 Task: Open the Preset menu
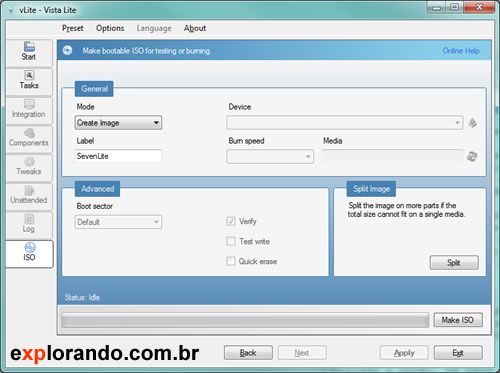tap(73, 28)
